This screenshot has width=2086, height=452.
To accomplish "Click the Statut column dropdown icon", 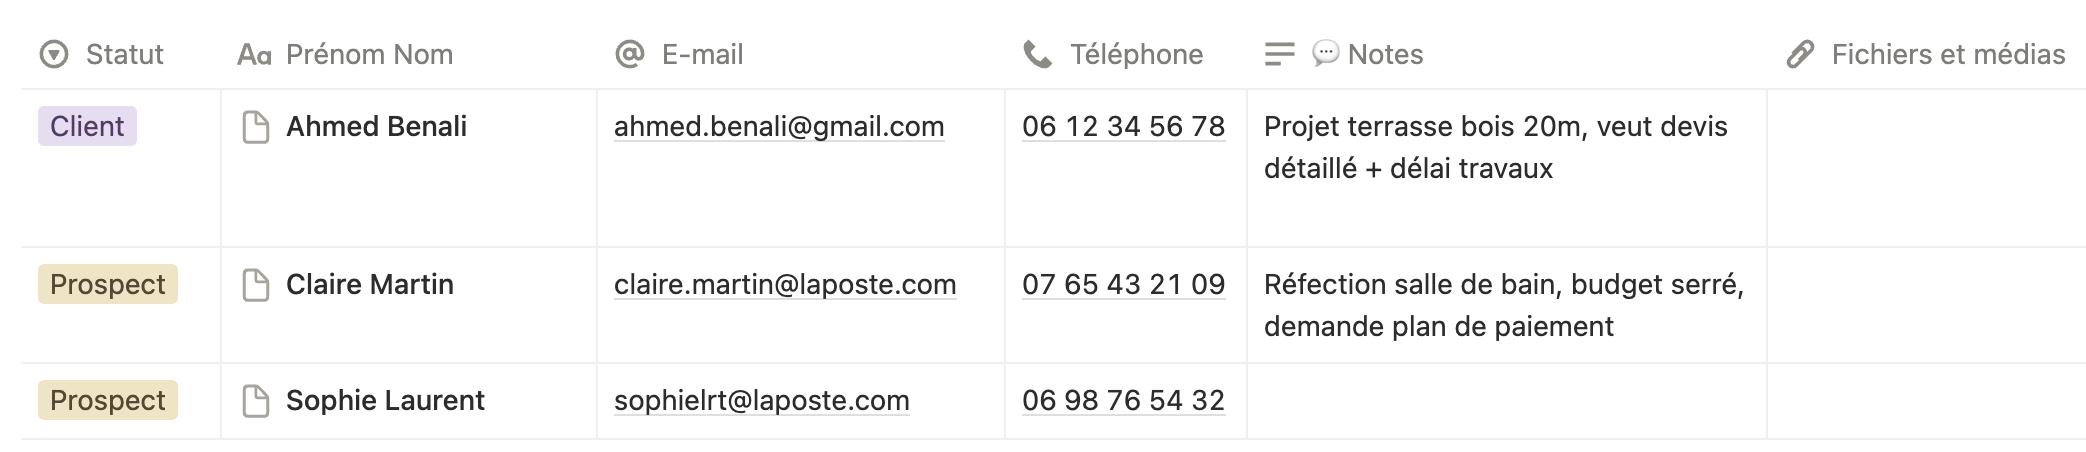I will pyautogui.click(x=54, y=54).
